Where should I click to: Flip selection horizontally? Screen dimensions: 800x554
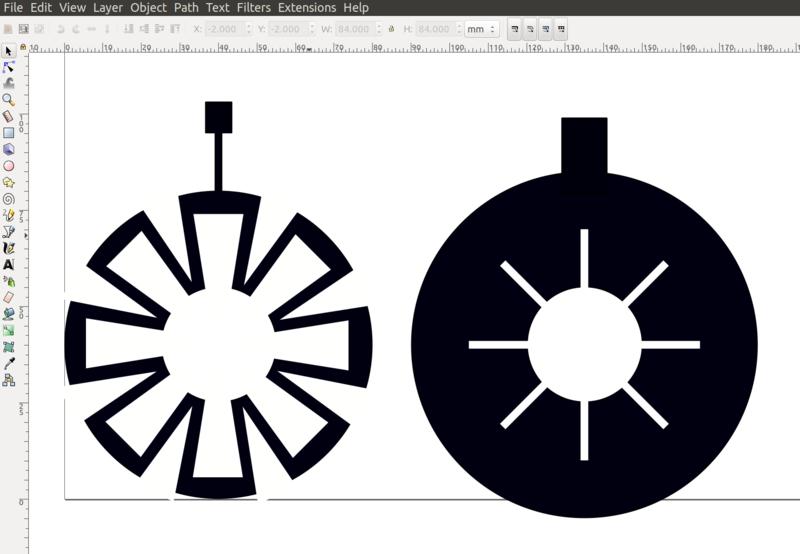[92, 29]
